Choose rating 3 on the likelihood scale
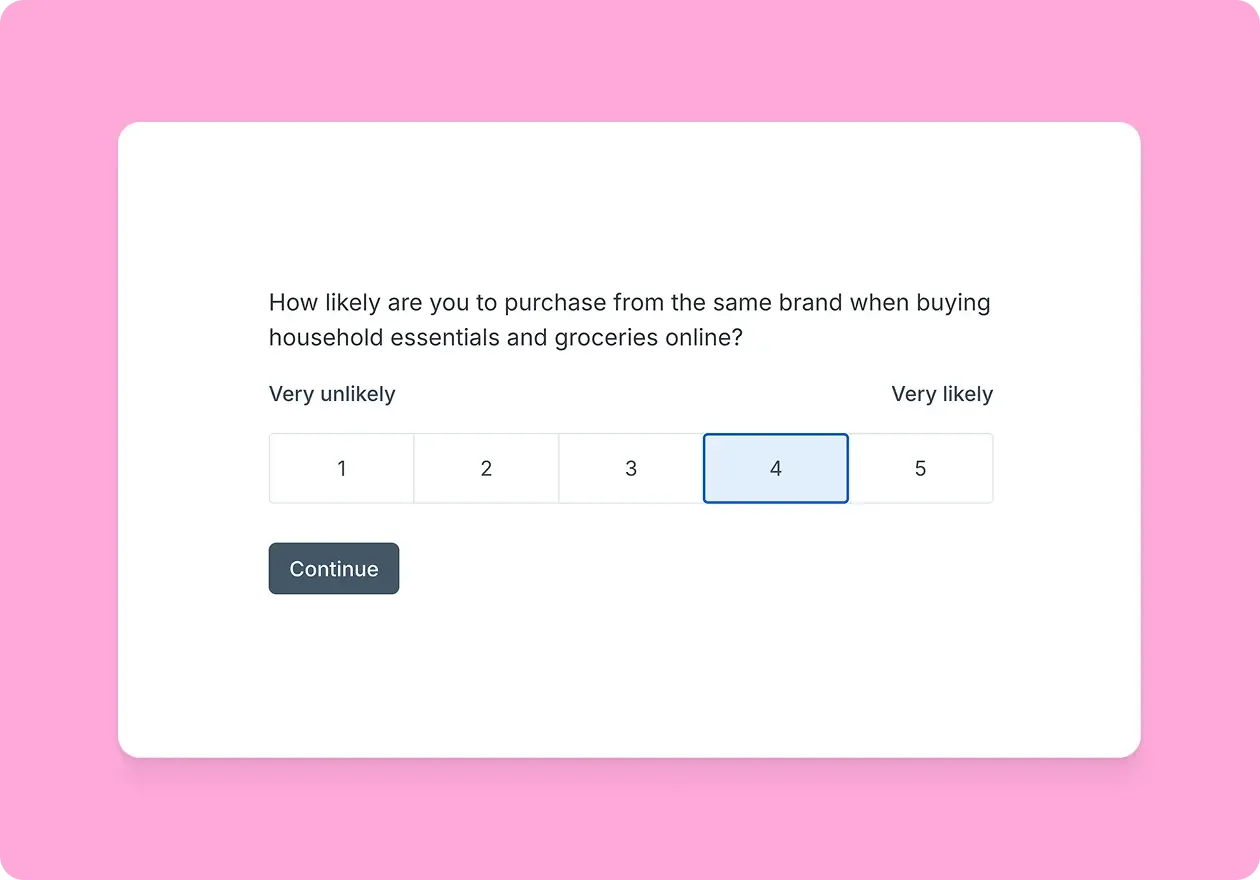This screenshot has width=1260, height=880. [631, 468]
